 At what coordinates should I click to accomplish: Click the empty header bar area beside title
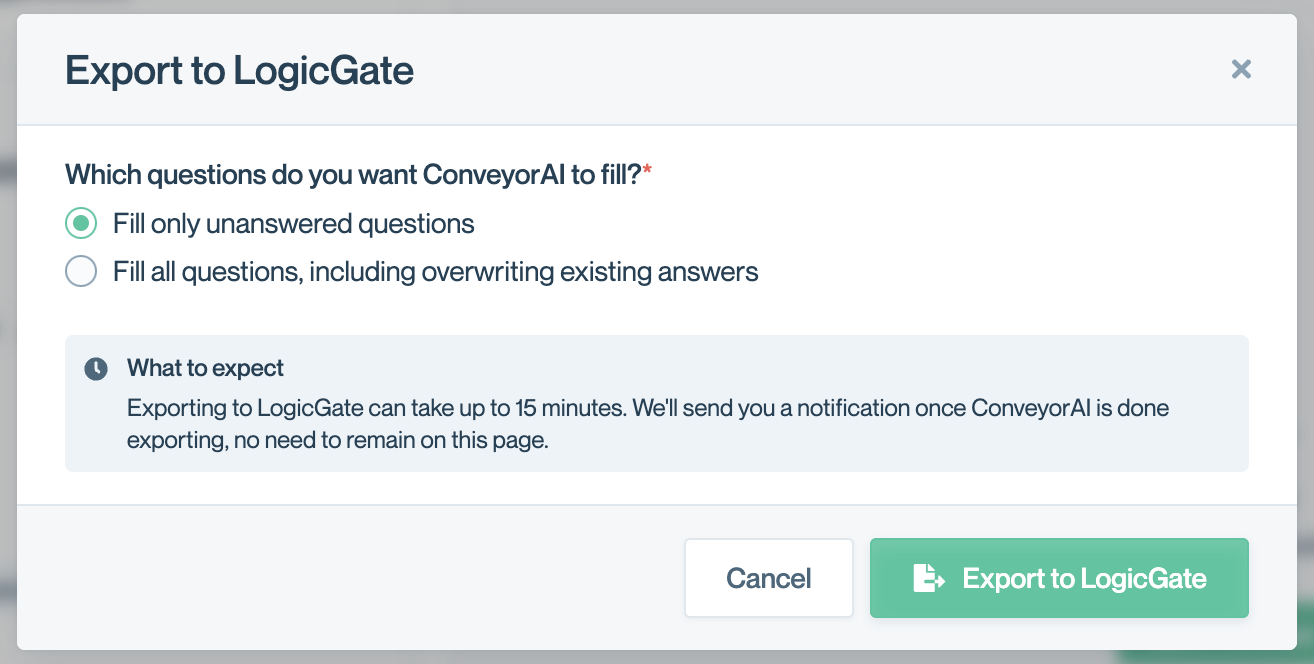pos(820,70)
